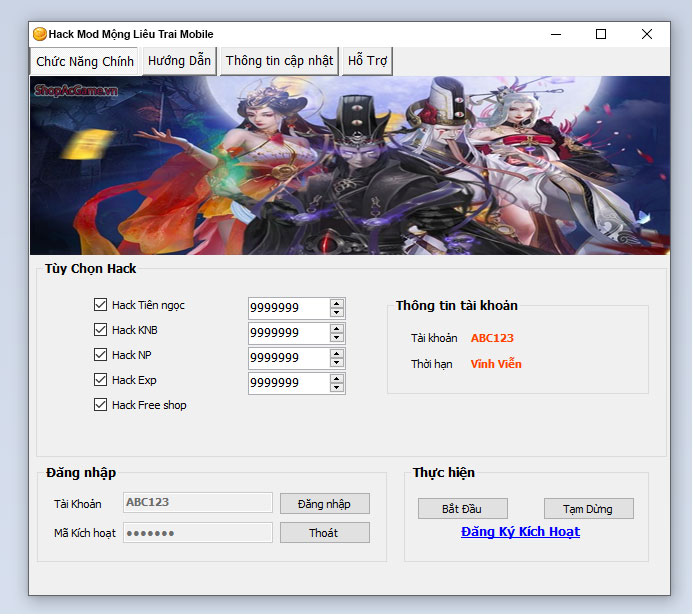Image resolution: width=693 pixels, height=616 pixels.
Task: Increase the Hack NP value with up arrow
Action: 337,354
